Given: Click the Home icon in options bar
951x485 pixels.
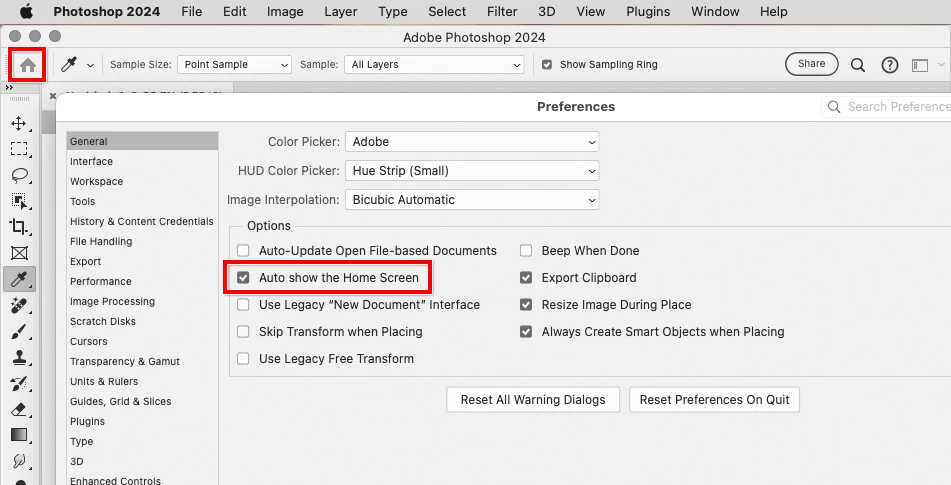Looking at the screenshot, I should click(28, 65).
